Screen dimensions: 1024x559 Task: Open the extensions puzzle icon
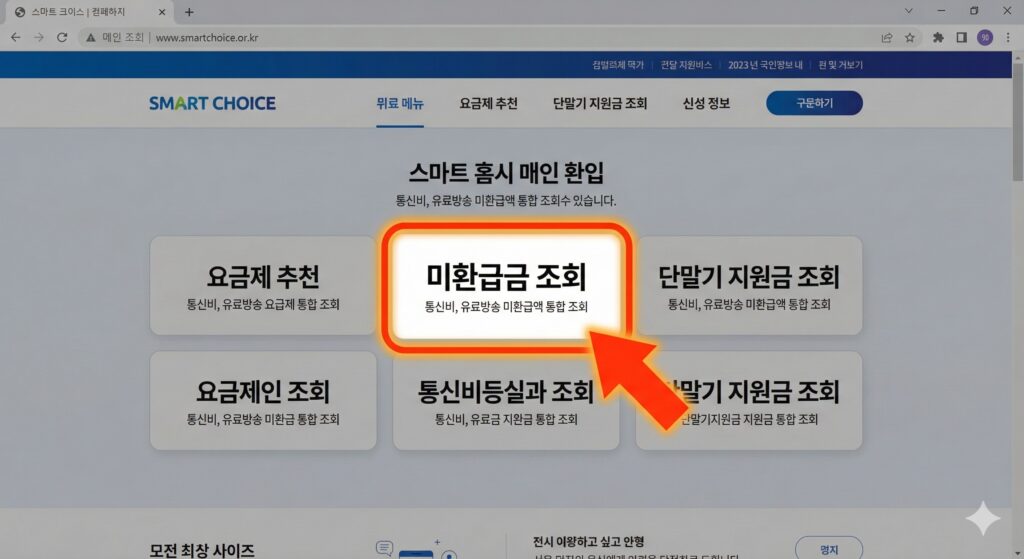coord(938,37)
